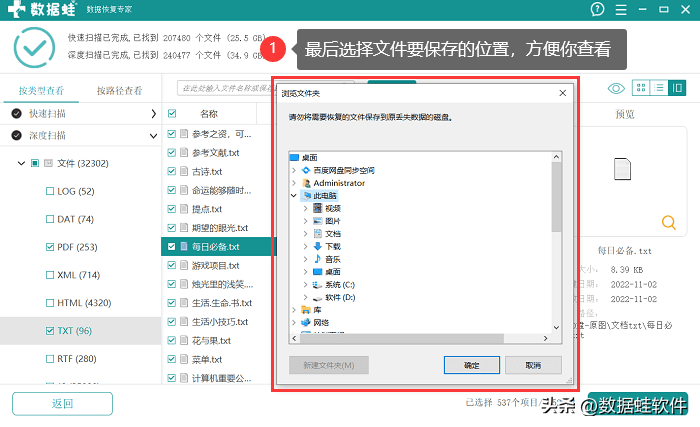Image resolution: width=700 pixels, height=427 pixels.
Task: Click the 名称 column header
Action: pos(208,114)
